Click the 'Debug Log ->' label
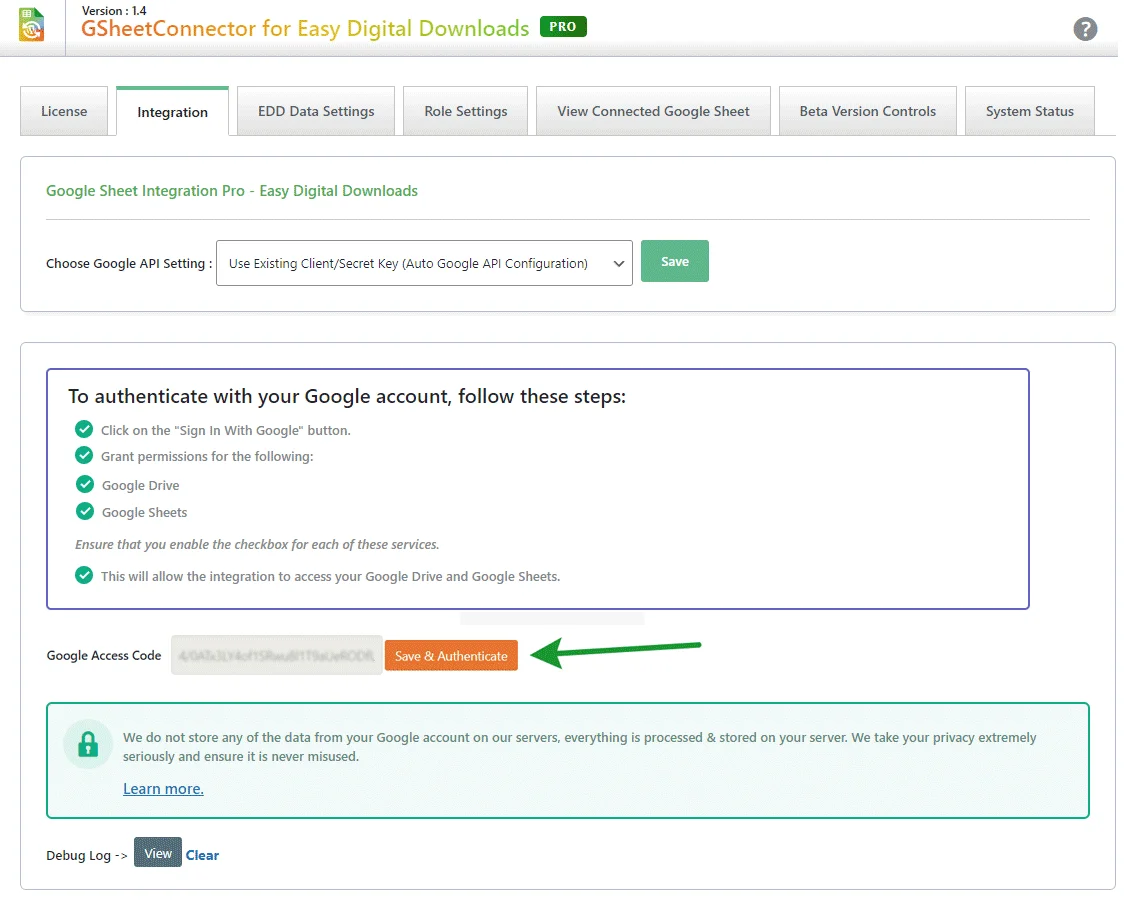The width and height of the screenshot is (1124, 902). click(x=87, y=855)
